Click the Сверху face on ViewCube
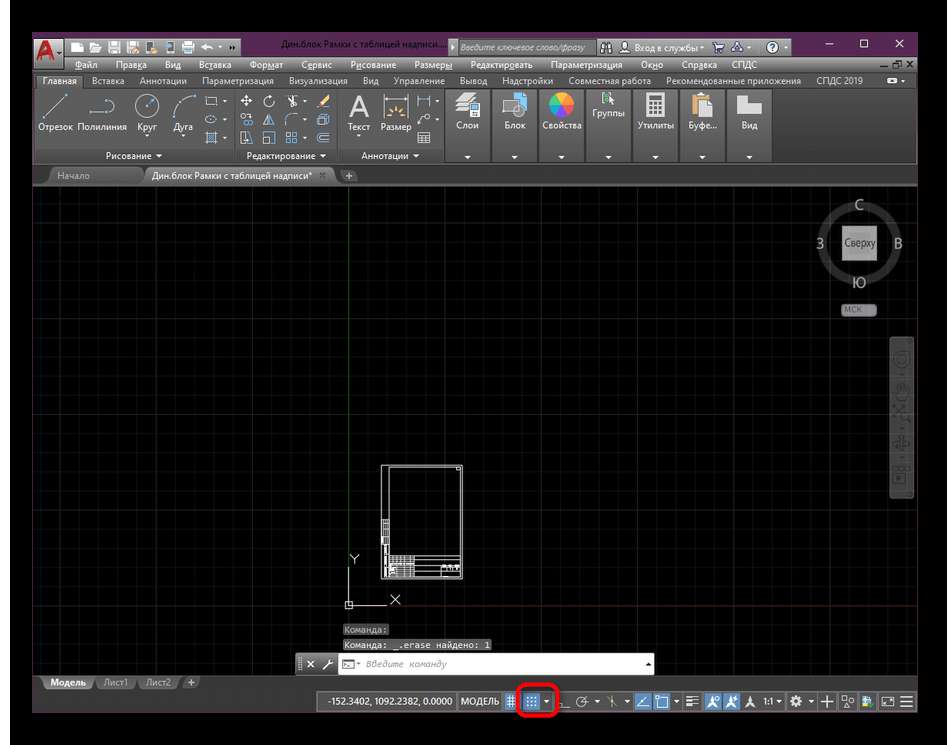Viewport: 950px width, 745px height. tap(859, 243)
